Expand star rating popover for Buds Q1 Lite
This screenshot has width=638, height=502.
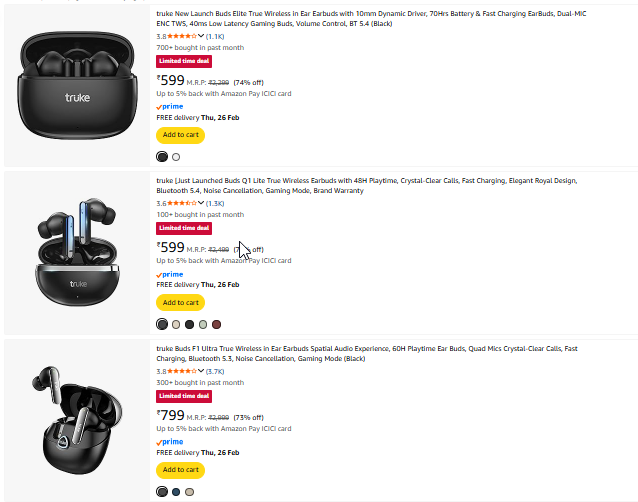pos(201,203)
